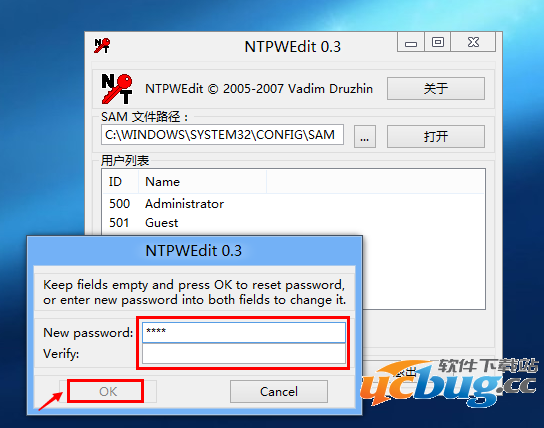Screen dimensions: 544x428
Task: Select the Administrator user entry
Action: (x=184, y=204)
